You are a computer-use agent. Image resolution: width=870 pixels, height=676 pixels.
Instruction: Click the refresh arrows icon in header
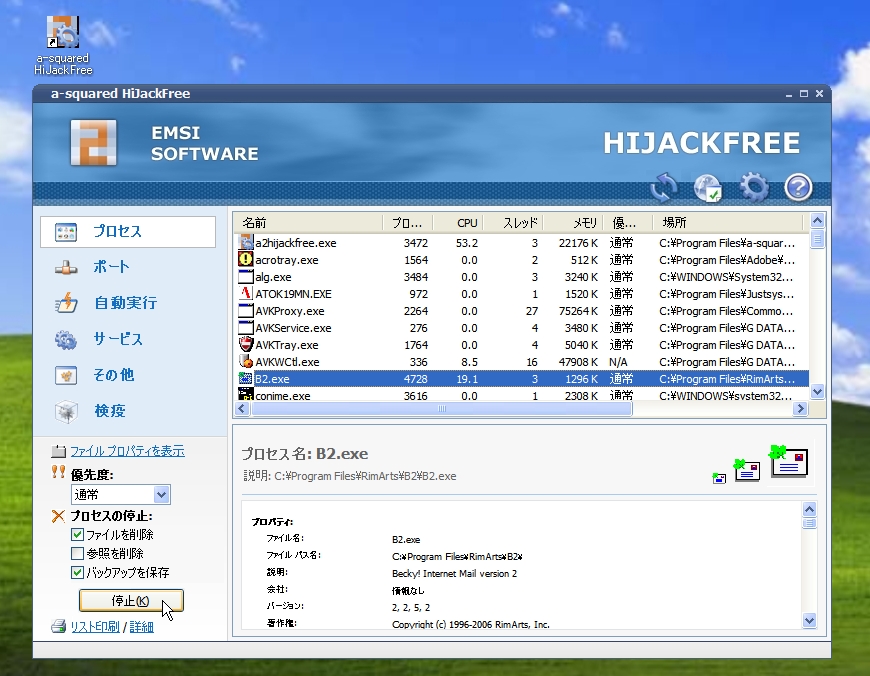[x=664, y=187]
